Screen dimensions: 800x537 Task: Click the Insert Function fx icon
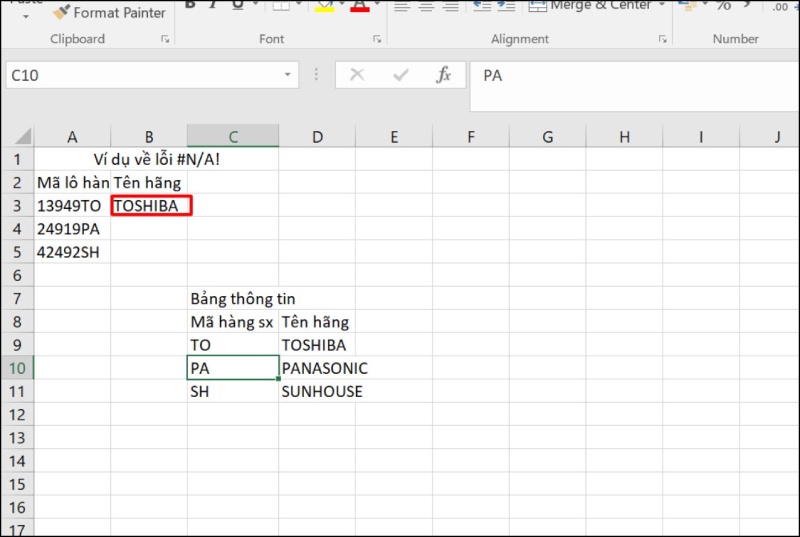pyautogui.click(x=444, y=75)
